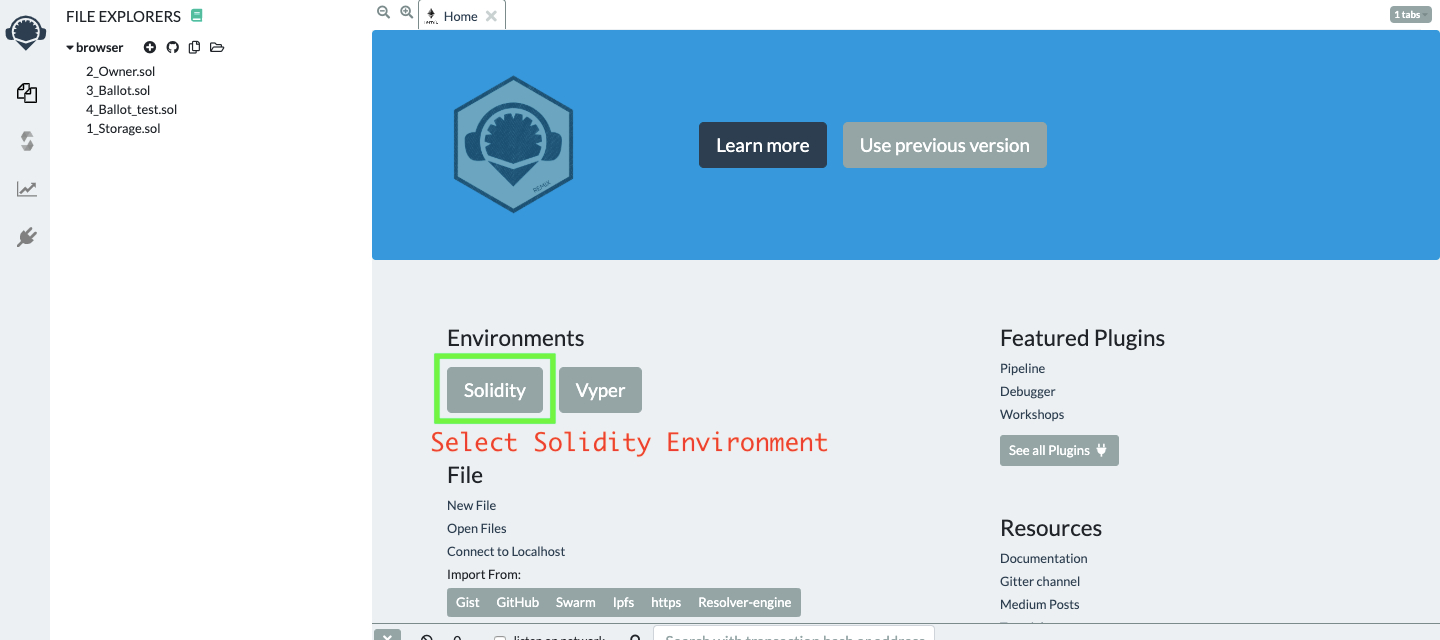
Task: Click the Open Files link
Action: pos(477,529)
